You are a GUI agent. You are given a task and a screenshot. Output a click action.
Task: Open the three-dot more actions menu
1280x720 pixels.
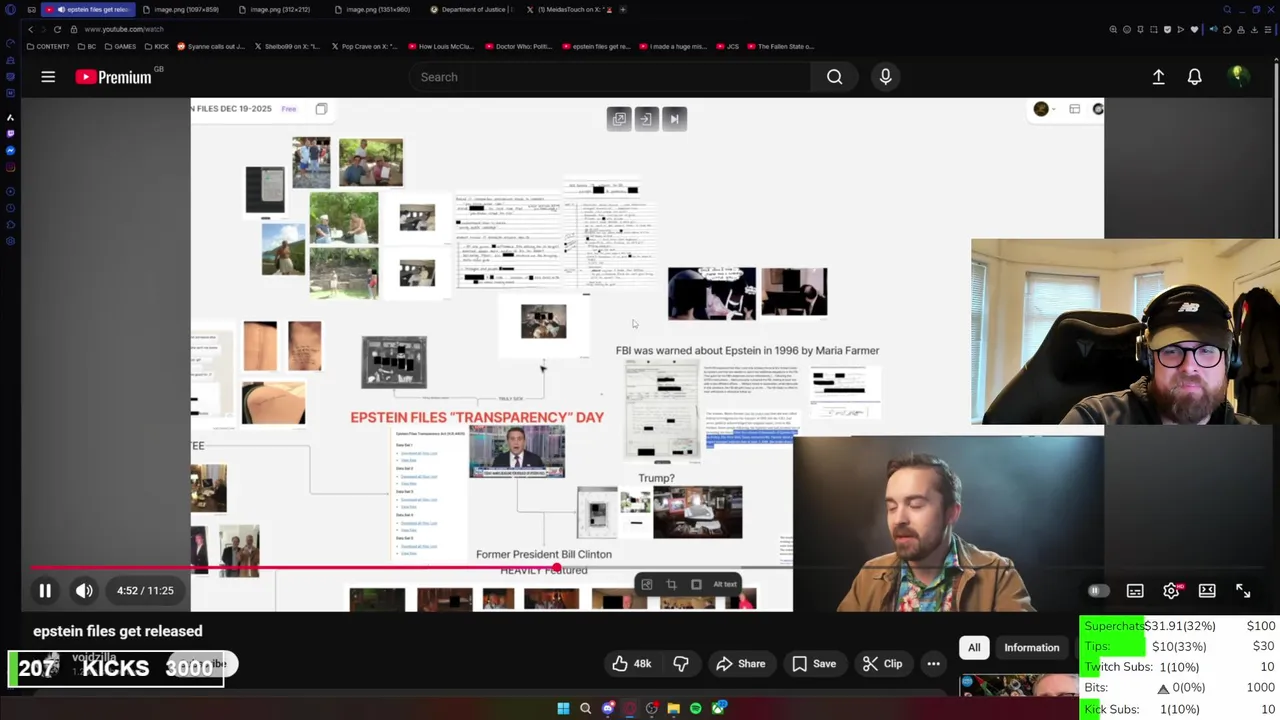coord(933,664)
